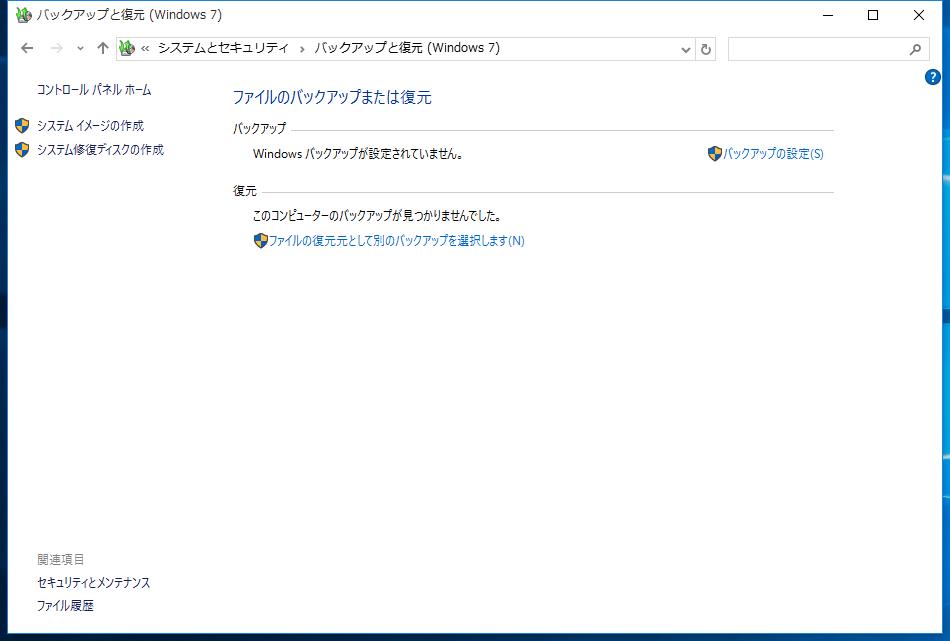Refresh the page with the refresh icon
The image size is (950, 641).
(x=705, y=49)
